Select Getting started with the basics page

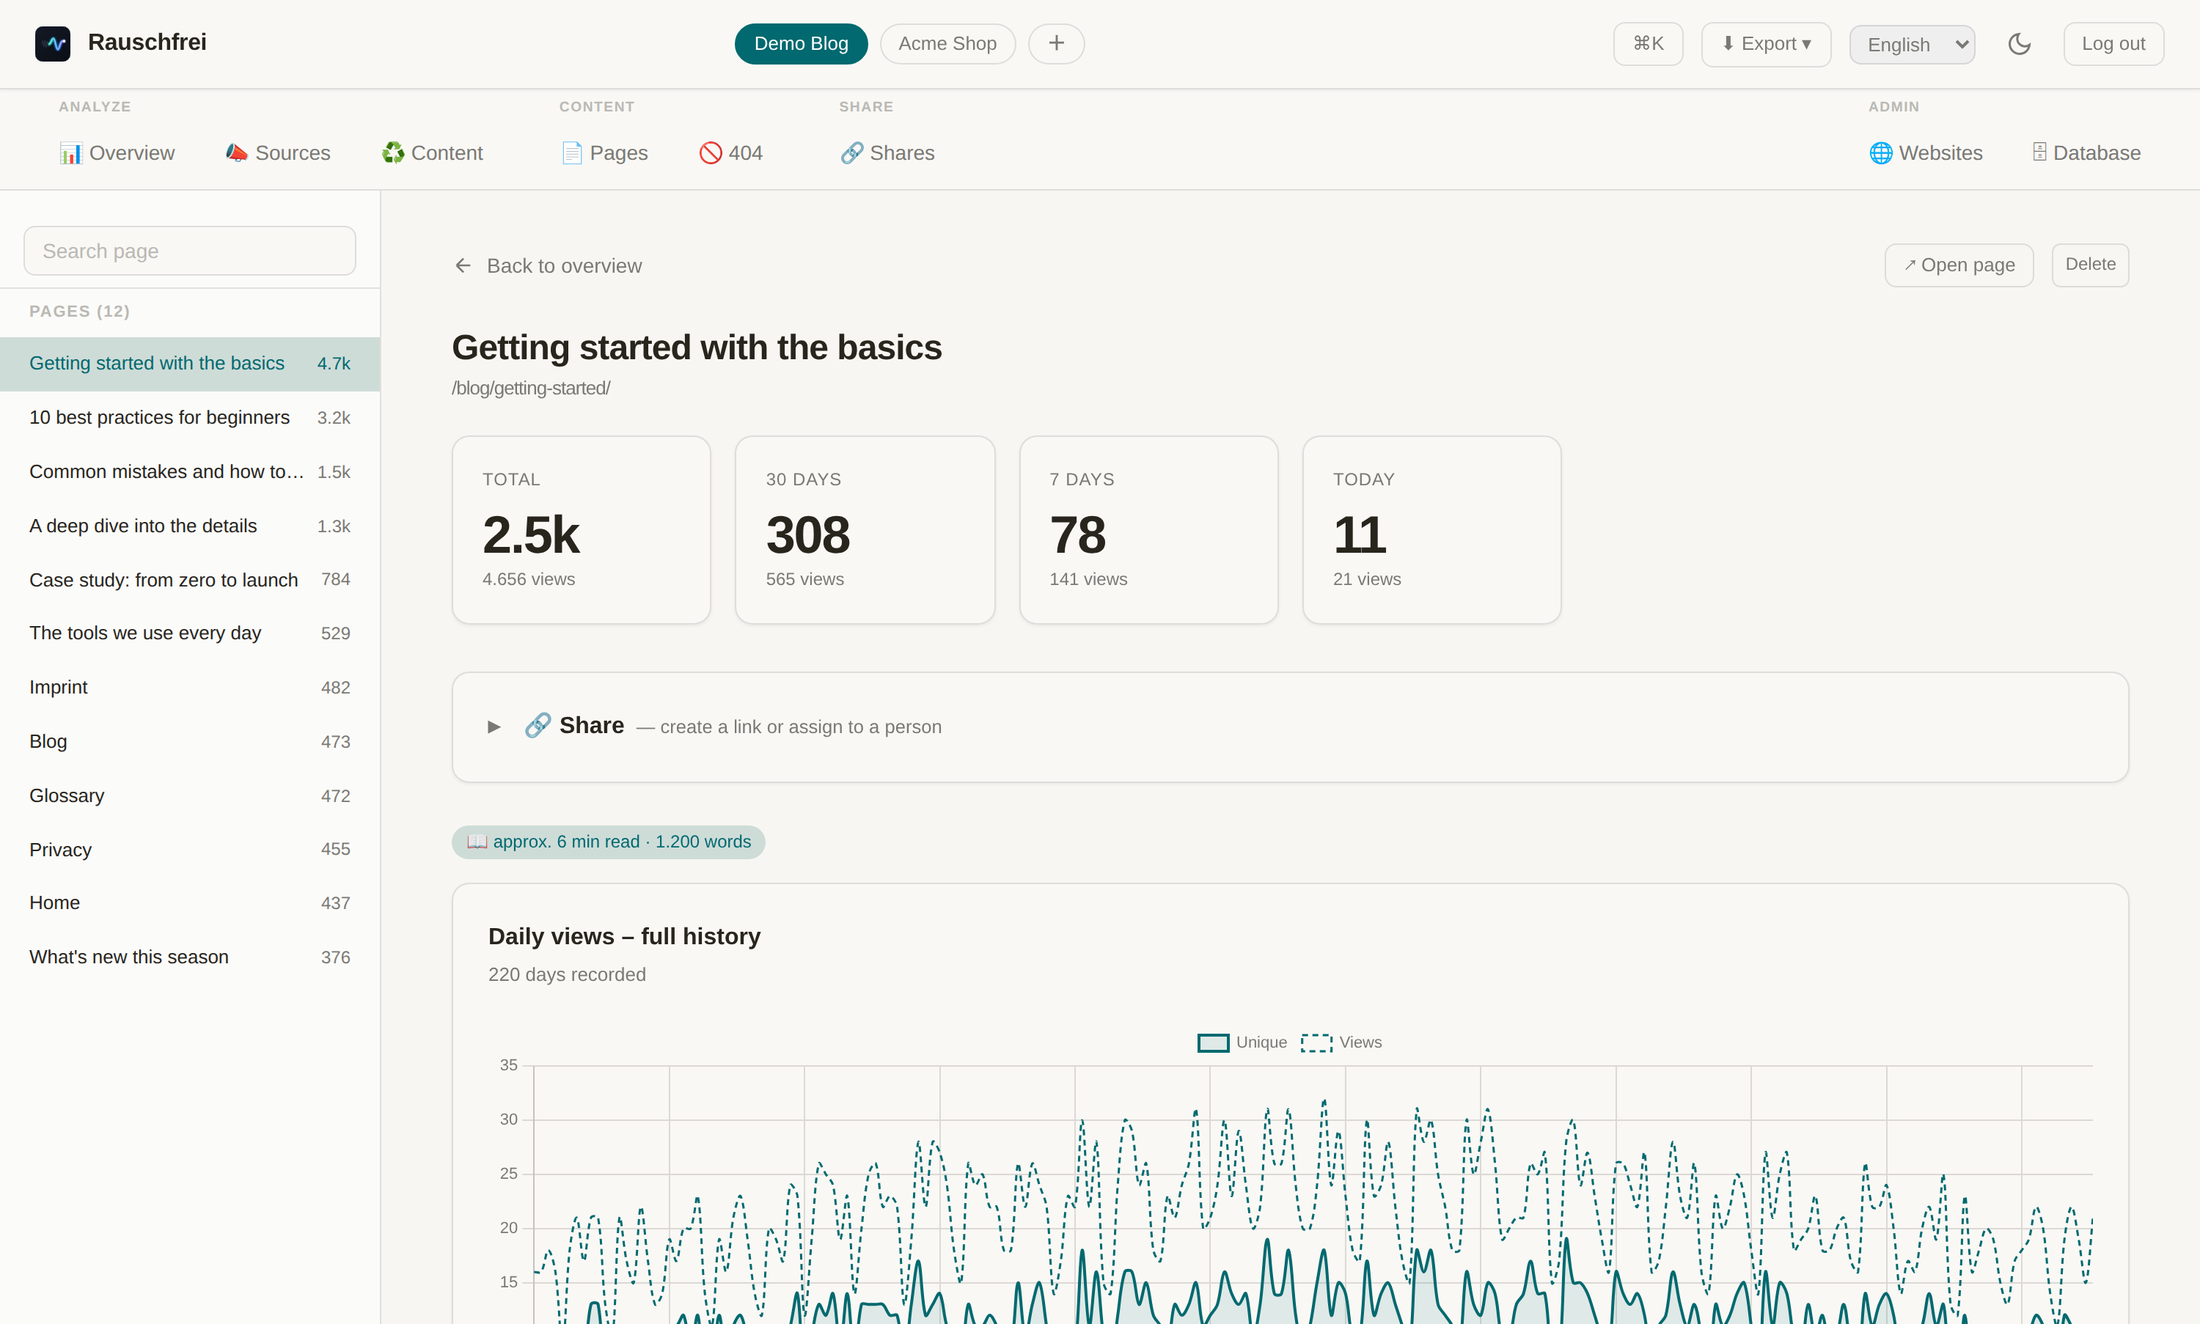tap(190, 364)
